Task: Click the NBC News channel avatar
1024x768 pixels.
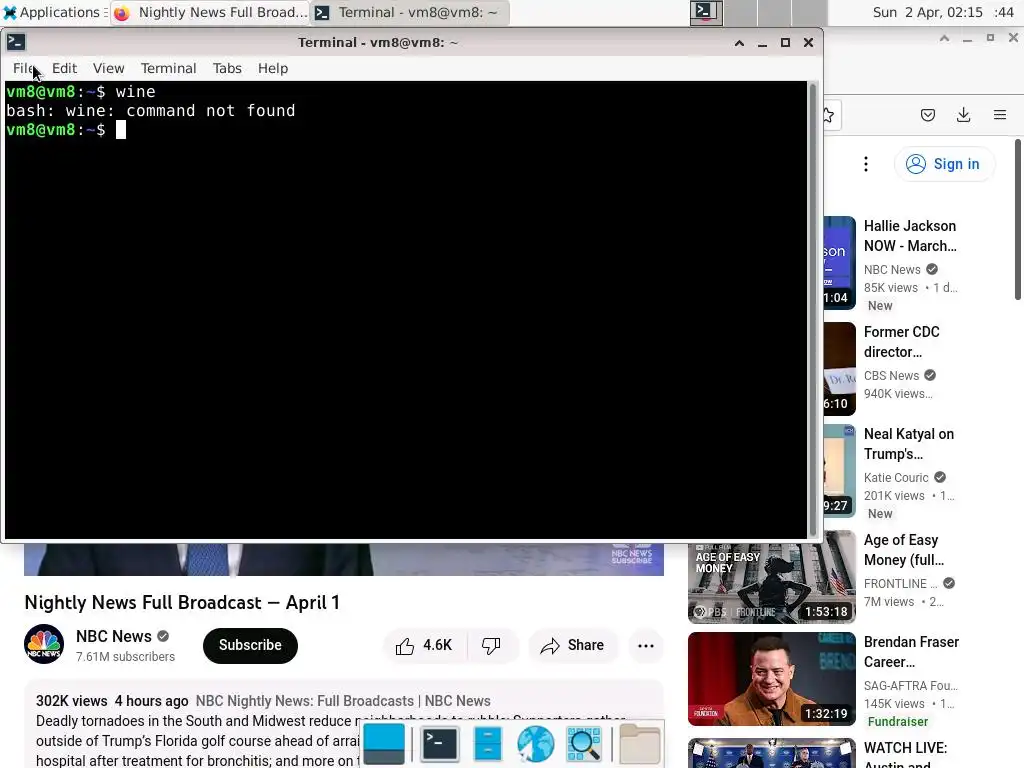Action: (44, 645)
